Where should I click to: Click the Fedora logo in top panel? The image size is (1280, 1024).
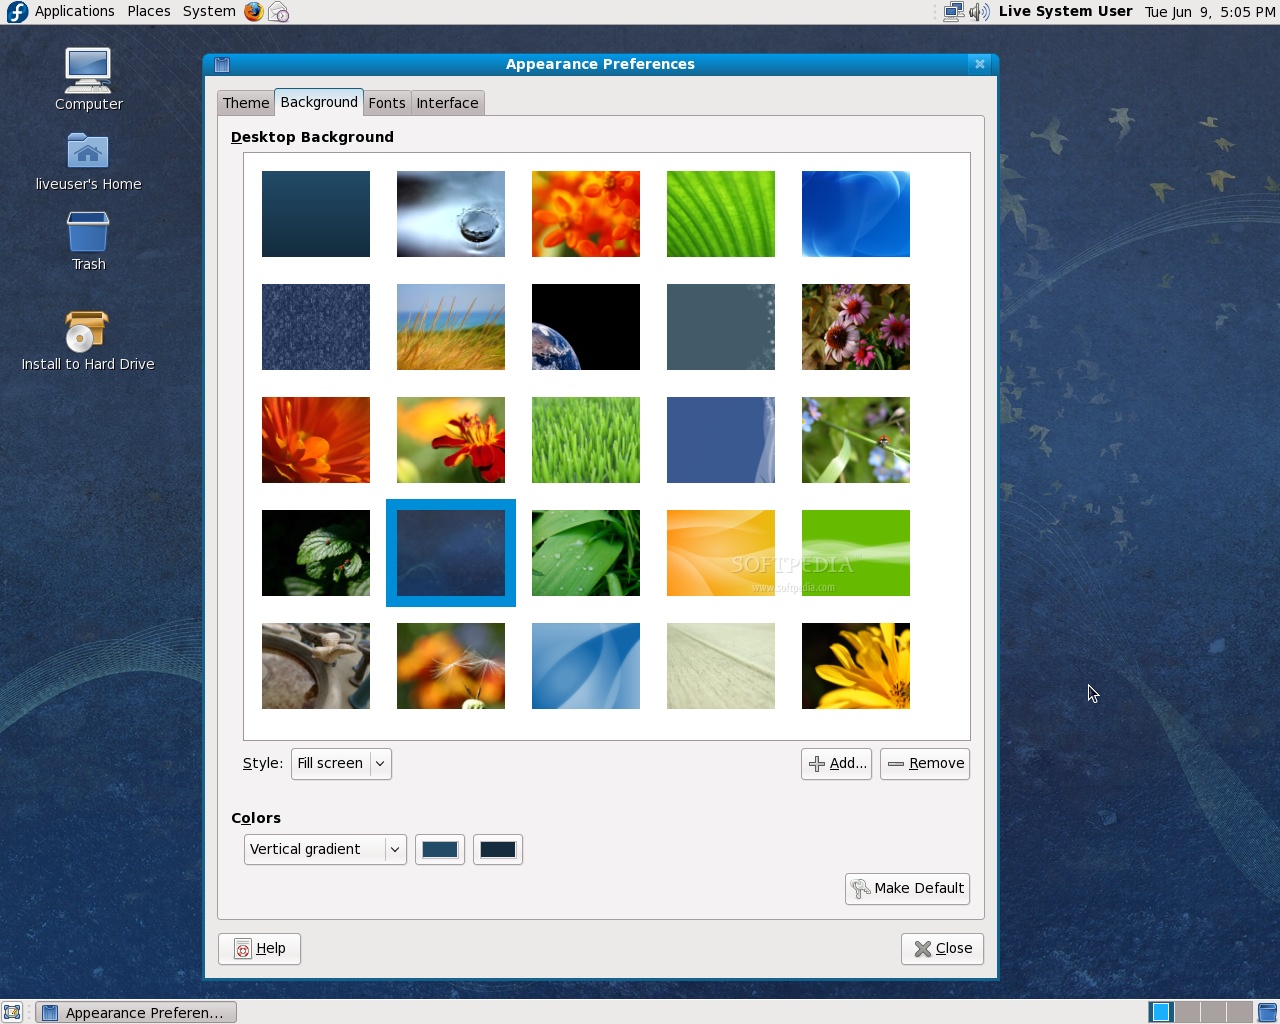17,12
